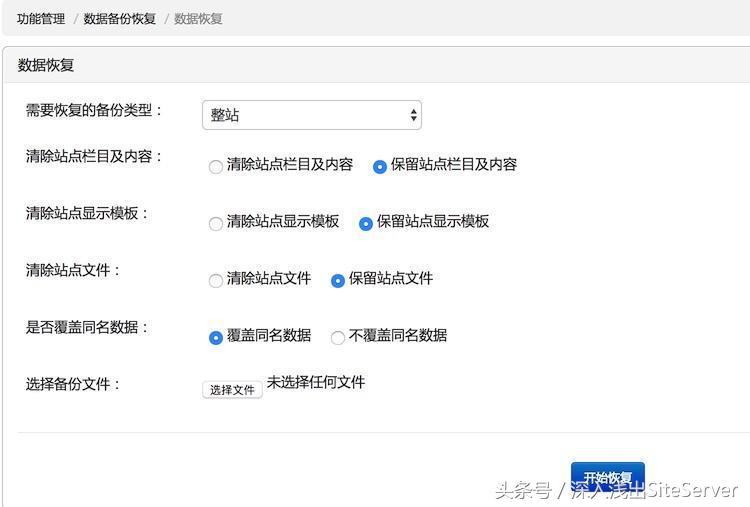The image size is (750, 507).
Task: Click the 数据恢复 panel heading
Action: (46, 65)
